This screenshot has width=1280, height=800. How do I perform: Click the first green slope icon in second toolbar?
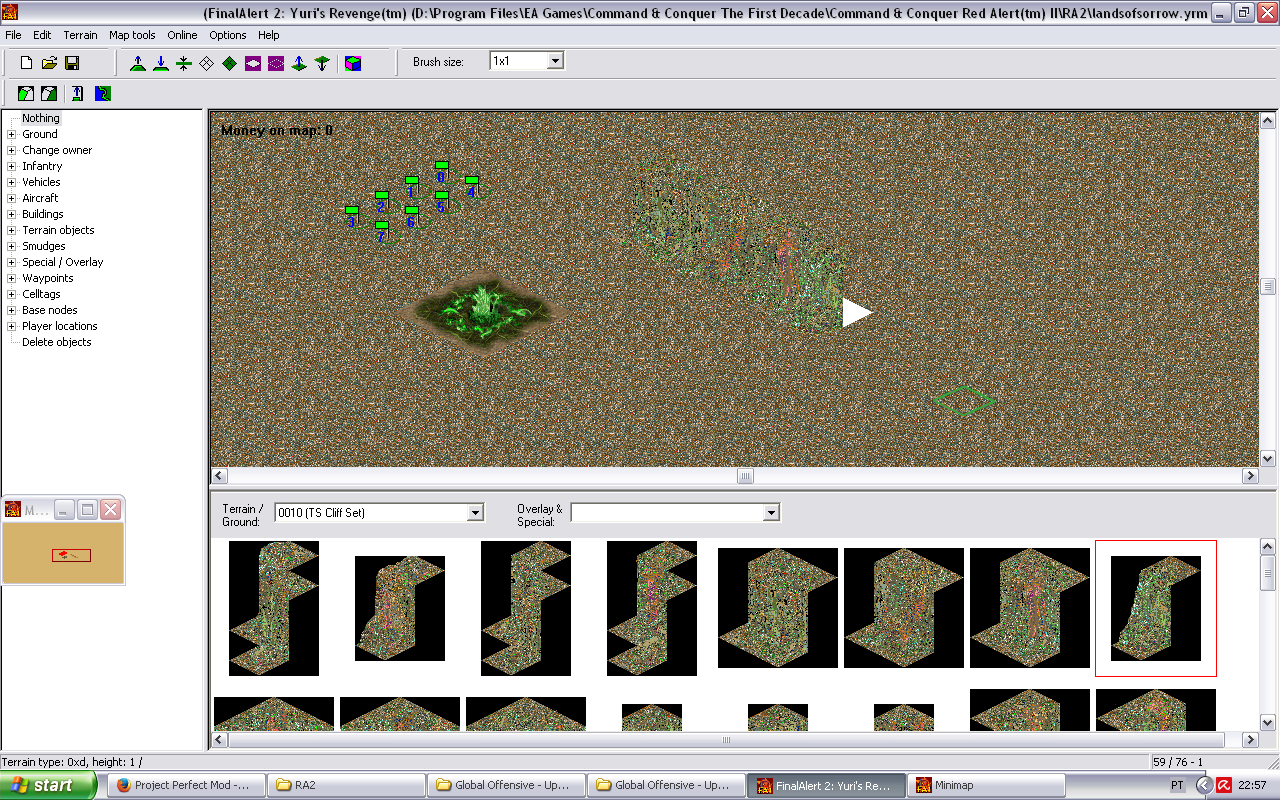[26, 94]
